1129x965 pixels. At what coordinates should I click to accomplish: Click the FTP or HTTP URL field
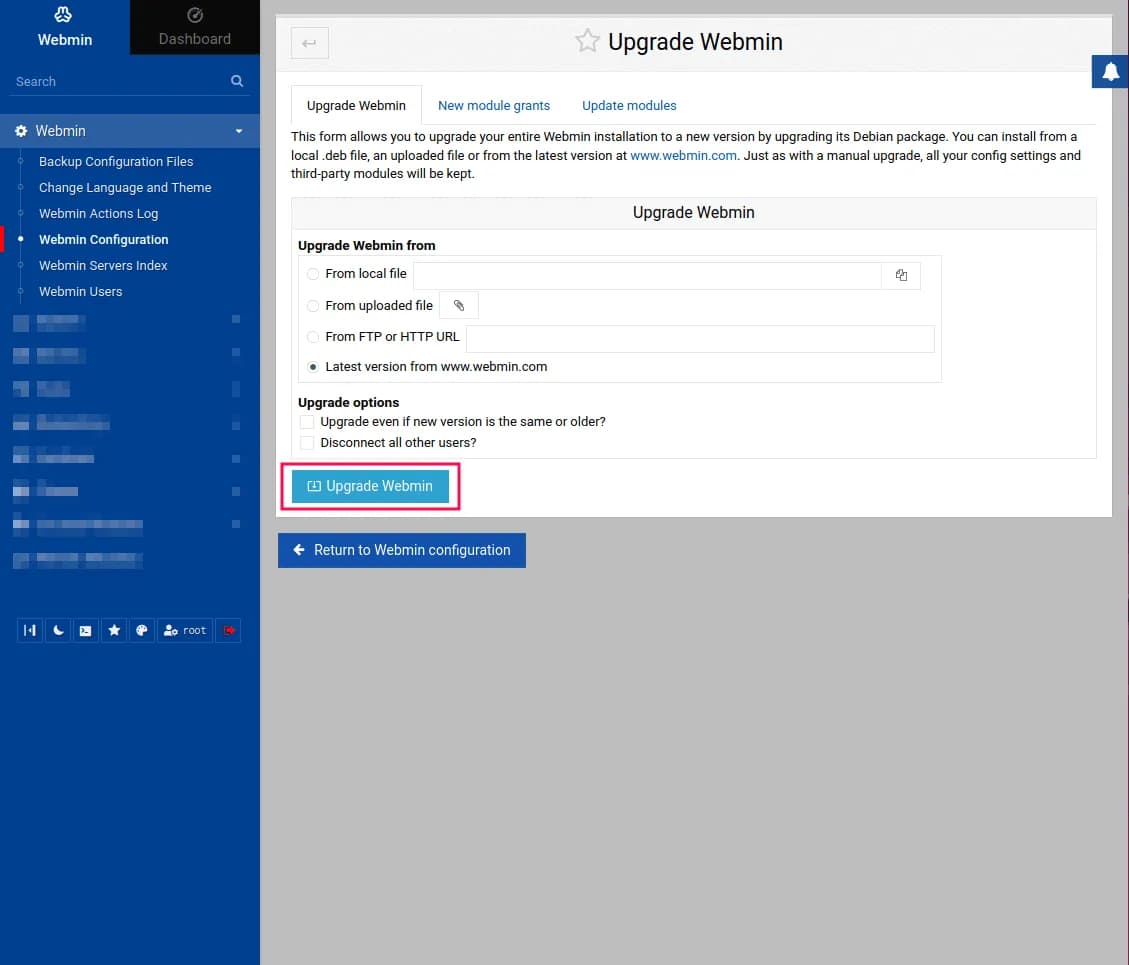700,338
